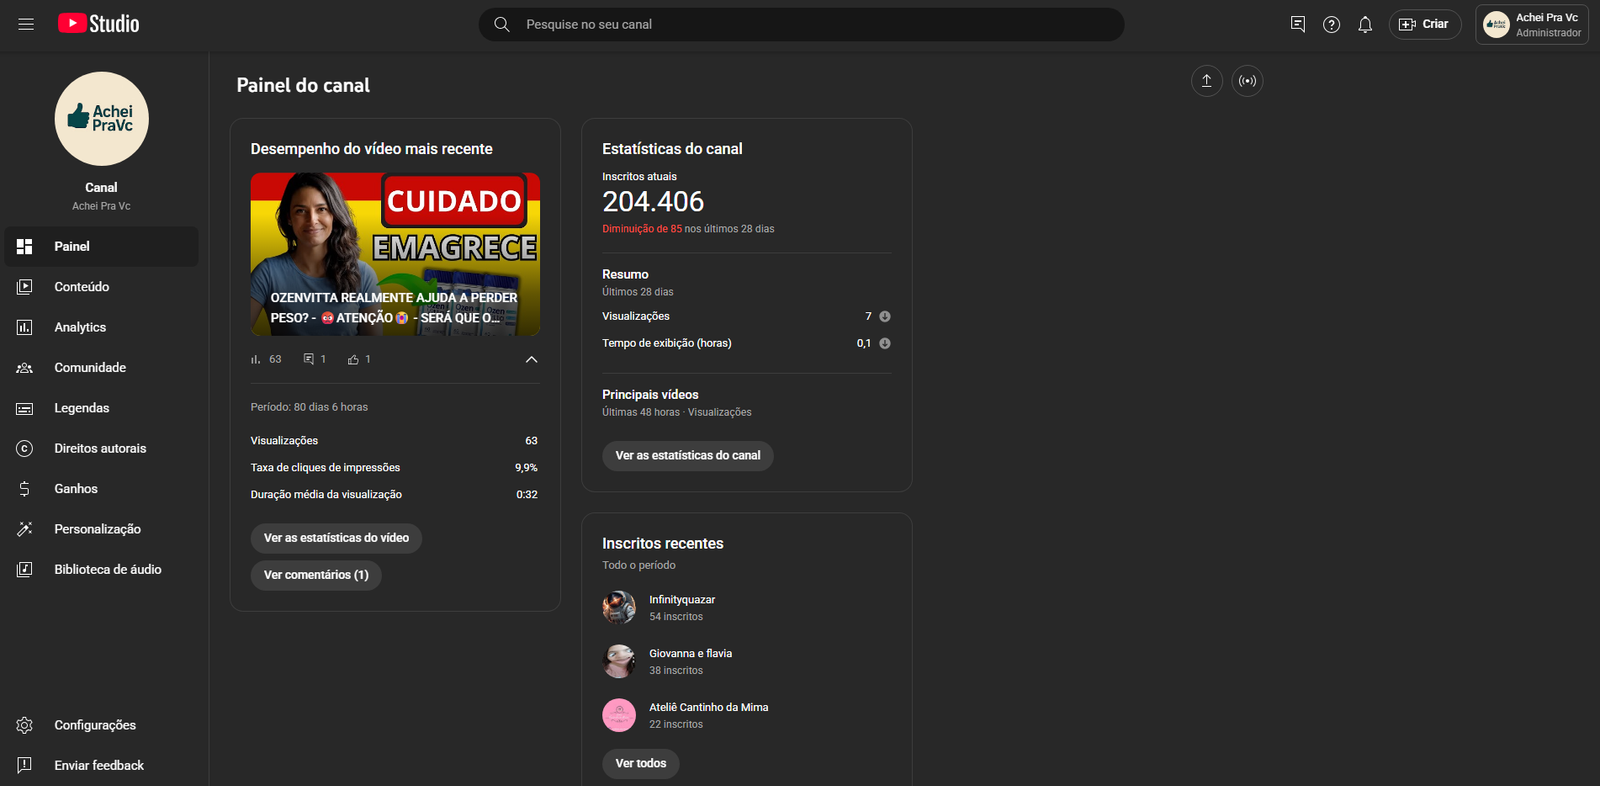Open the notifications bell
The width and height of the screenshot is (1600, 786).
tap(1365, 24)
